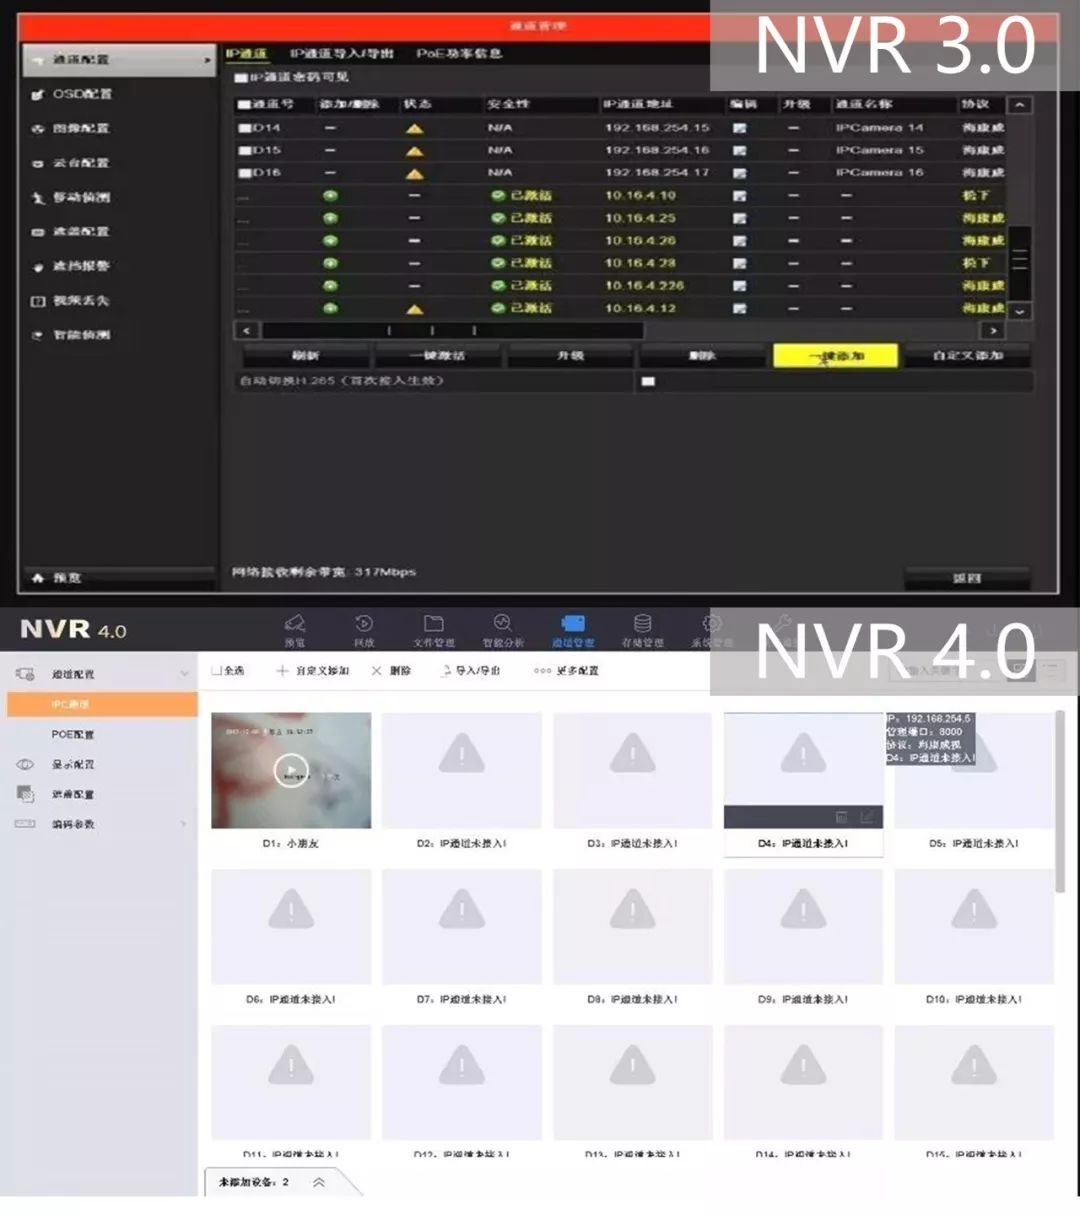The height and width of the screenshot is (1215, 1080).
Task: Switch to the IP通道 tab
Action: (x=246, y=54)
